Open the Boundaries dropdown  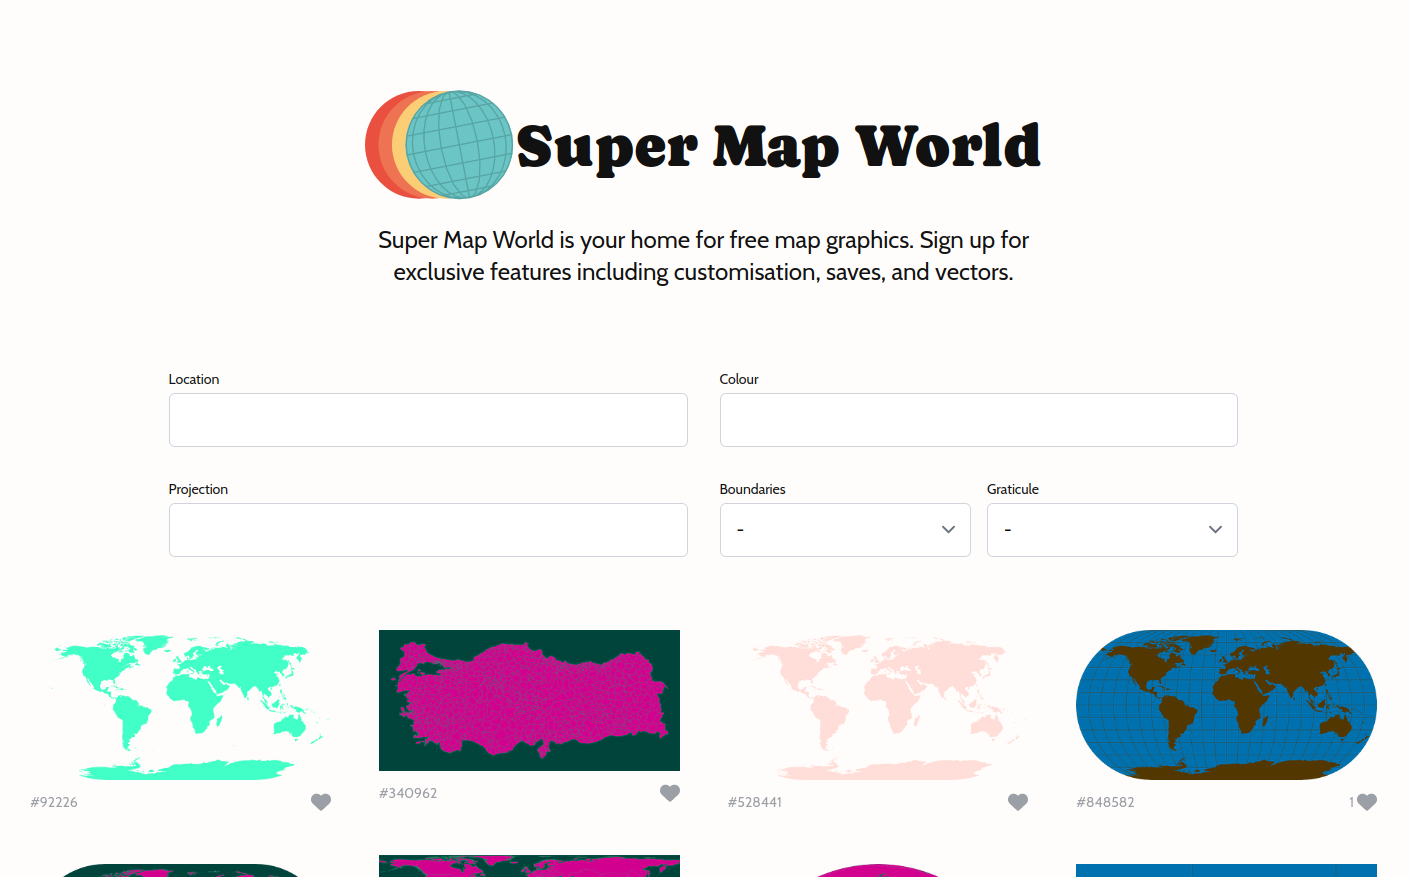(x=845, y=529)
